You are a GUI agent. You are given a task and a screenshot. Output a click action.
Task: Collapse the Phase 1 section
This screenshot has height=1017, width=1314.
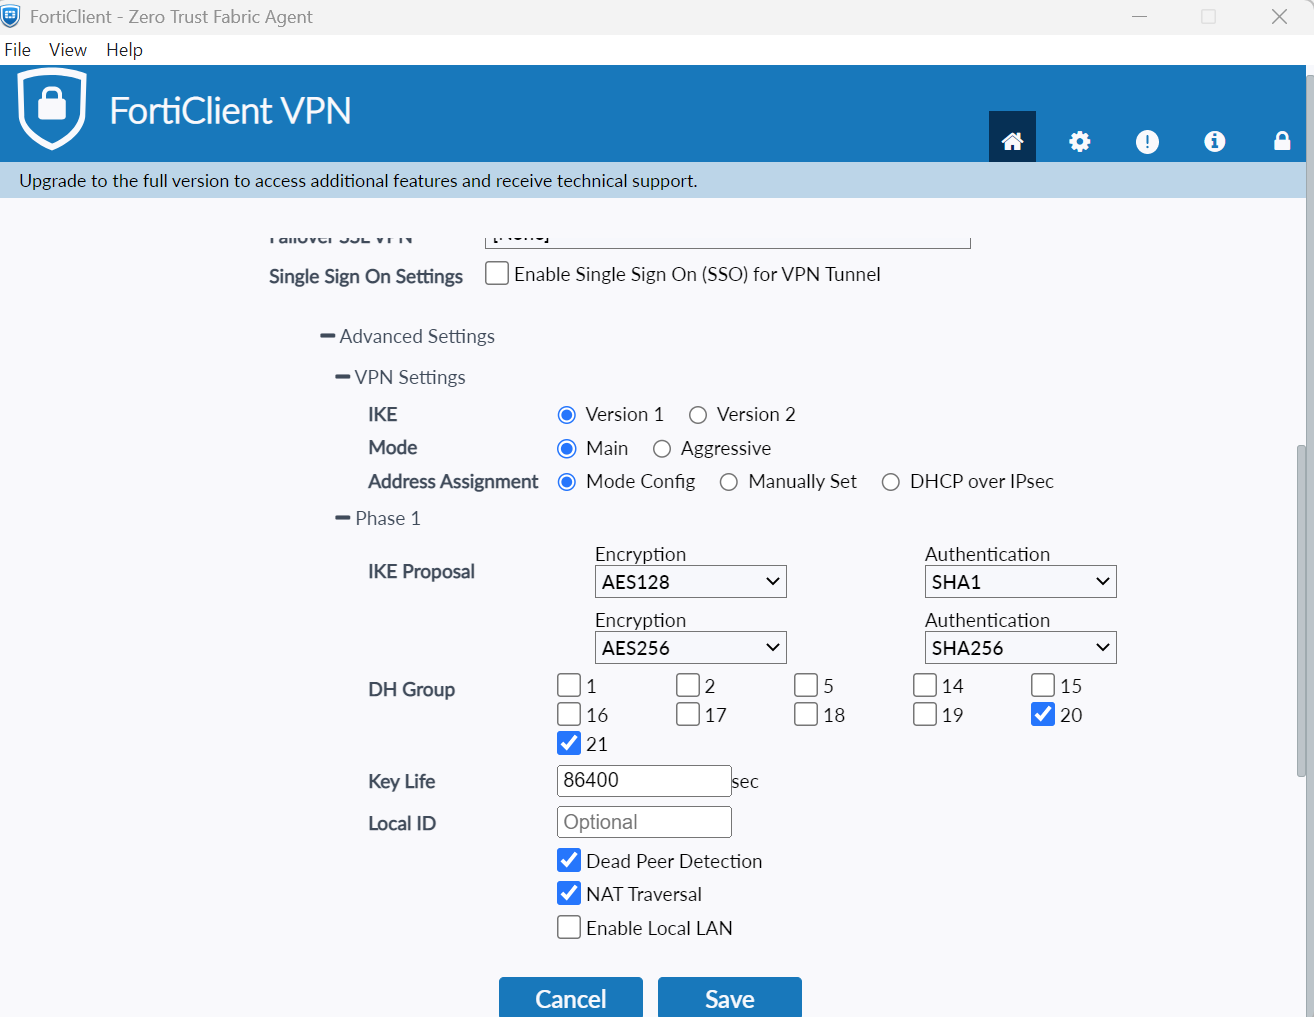(x=343, y=518)
